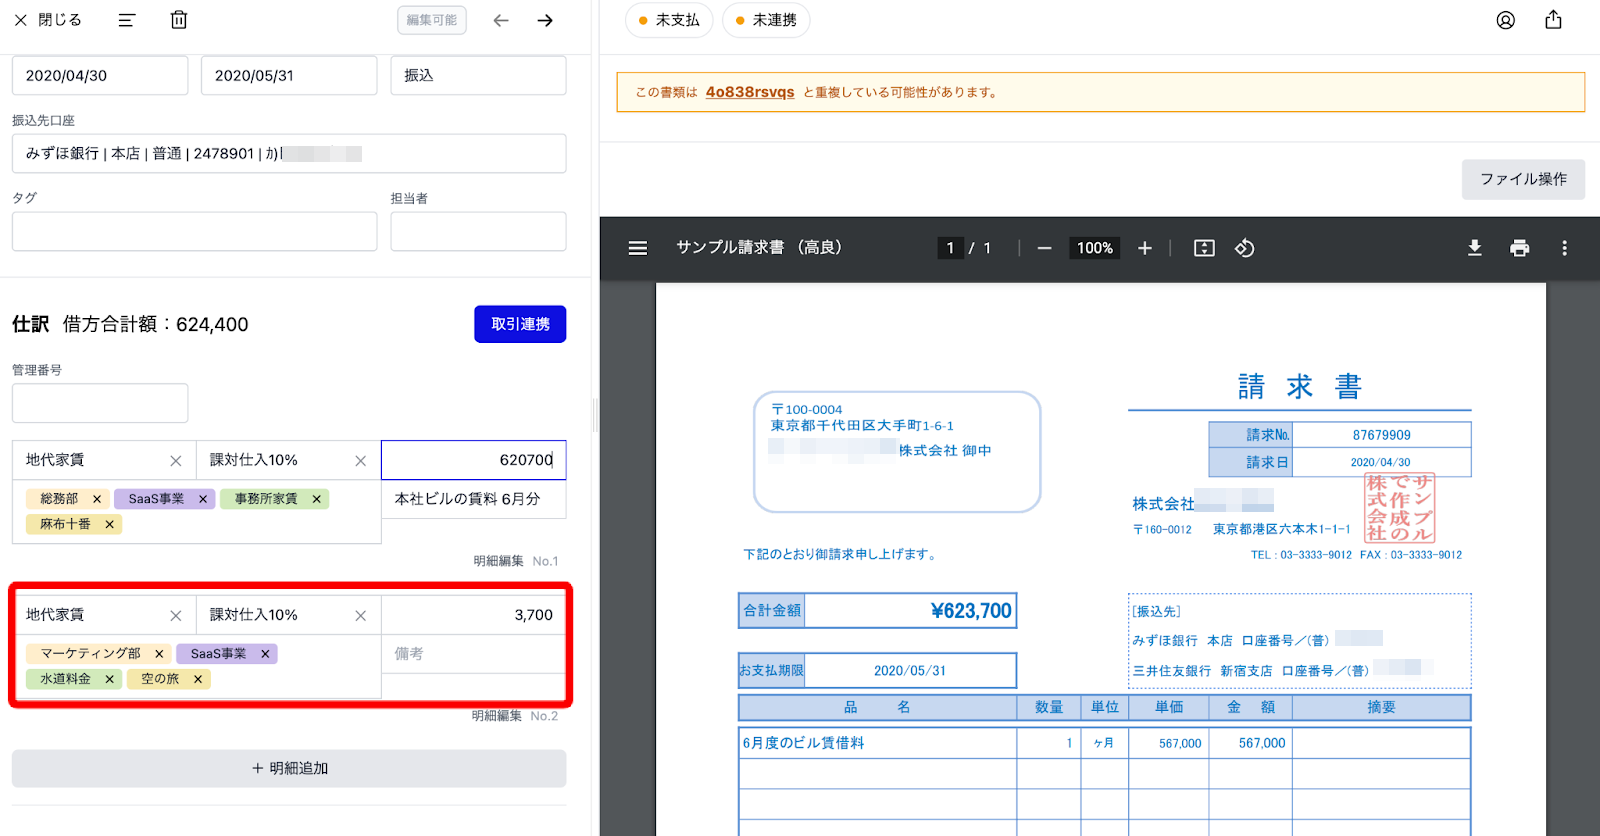Image resolution: width=1600 pixels, height=836 pixels.
Task: Select the 未連携 status chip
Action: pyautogui.click(x=767, y=20)
